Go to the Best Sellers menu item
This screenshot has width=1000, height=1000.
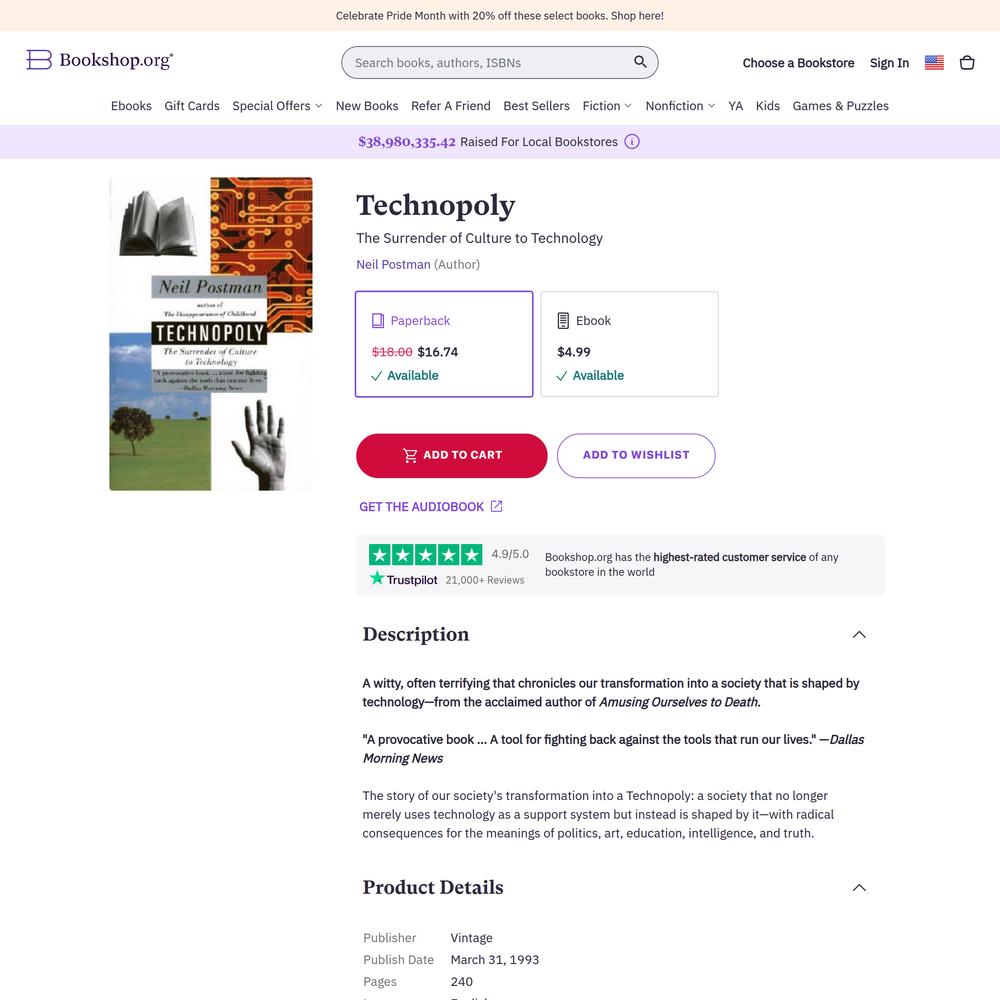(x=536, y=106)
